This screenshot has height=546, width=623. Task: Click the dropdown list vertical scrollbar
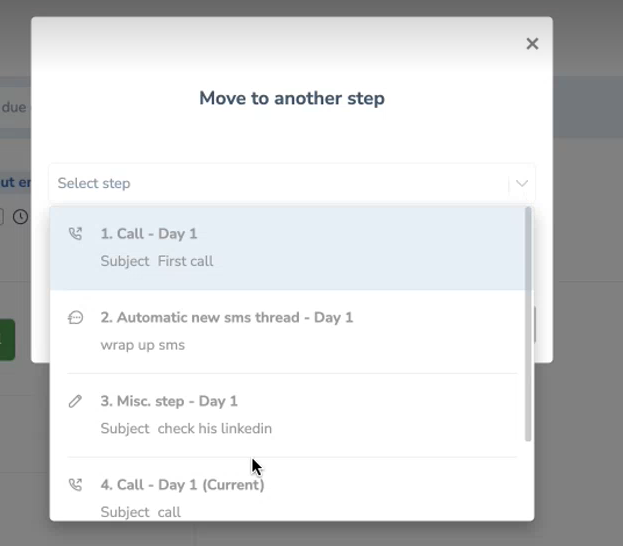(528, 324)
